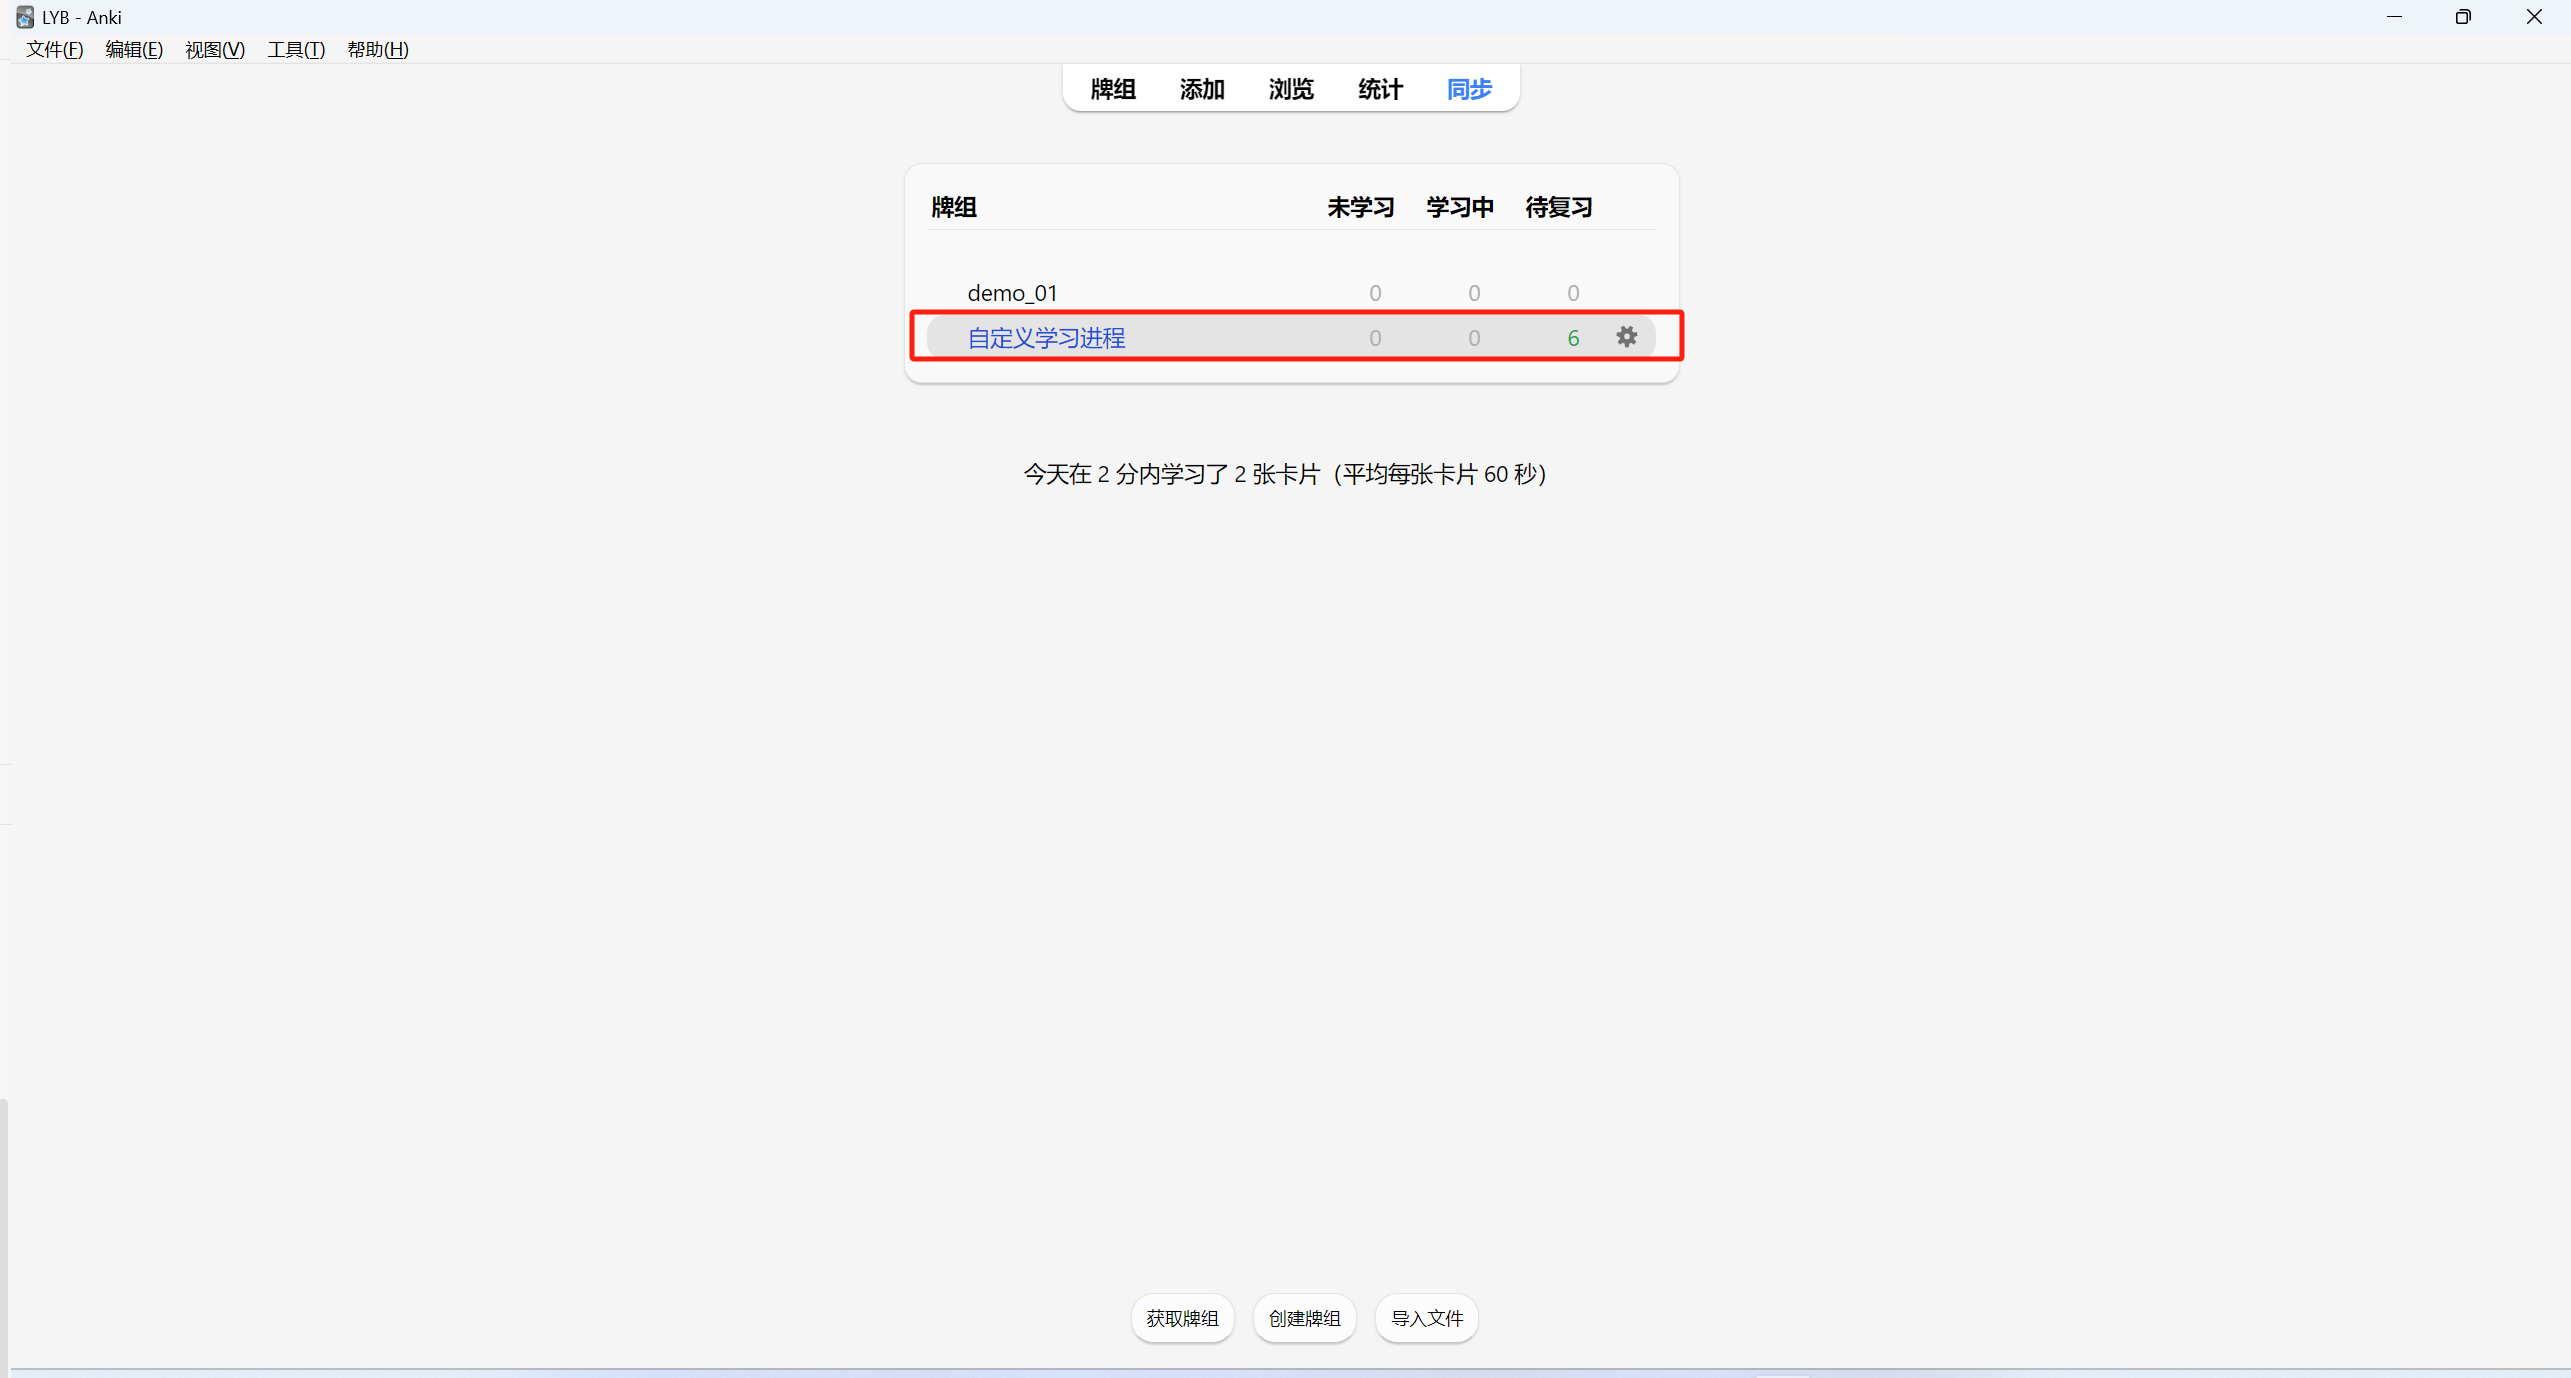
Task: Click the 创建牌组 button
Action: pyautogui.click(x=1304, y=1318)
